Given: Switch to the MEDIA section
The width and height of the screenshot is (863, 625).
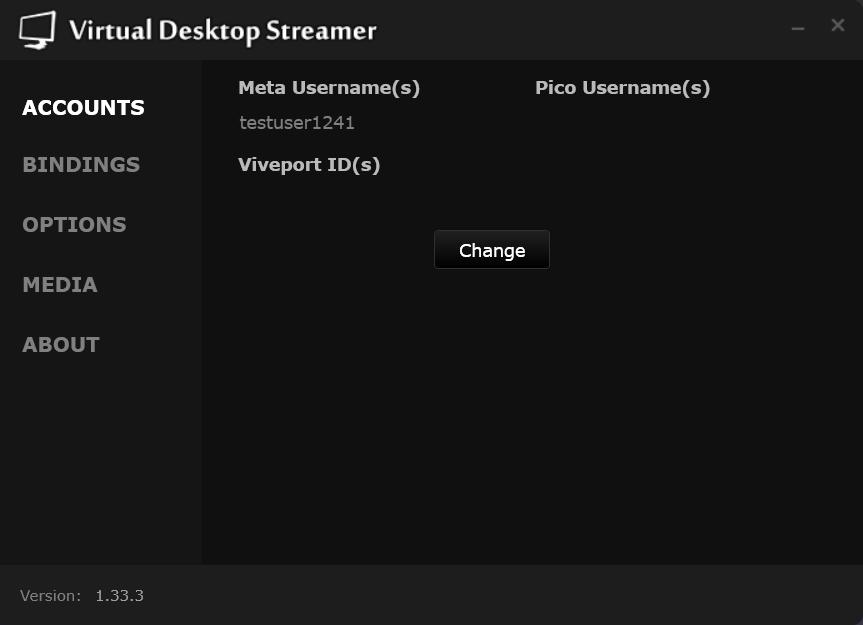Looking at the screenshot, I should (60, 285).
